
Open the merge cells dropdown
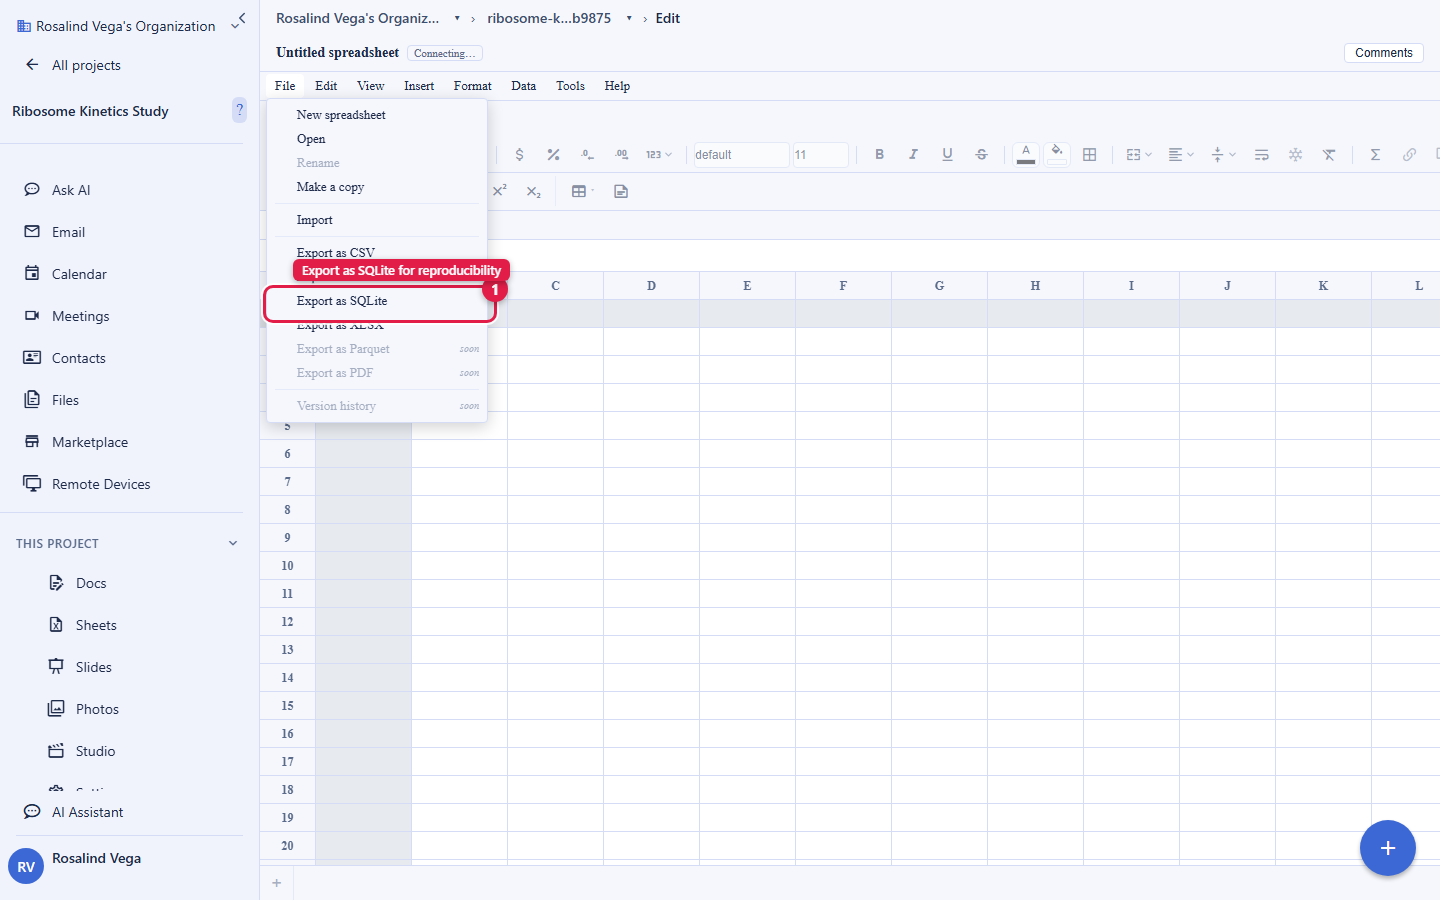click(x=1139, y=155)
